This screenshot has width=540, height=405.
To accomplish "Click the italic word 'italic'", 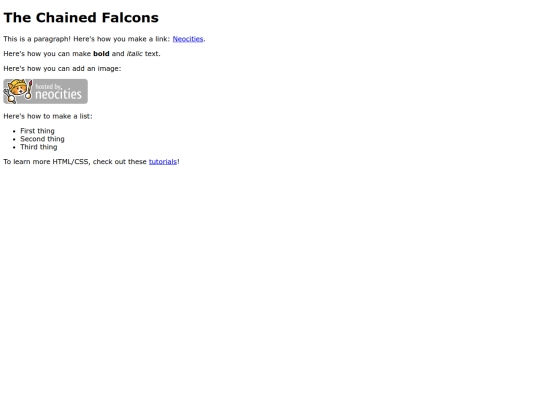I will click(x=135, y=54).
